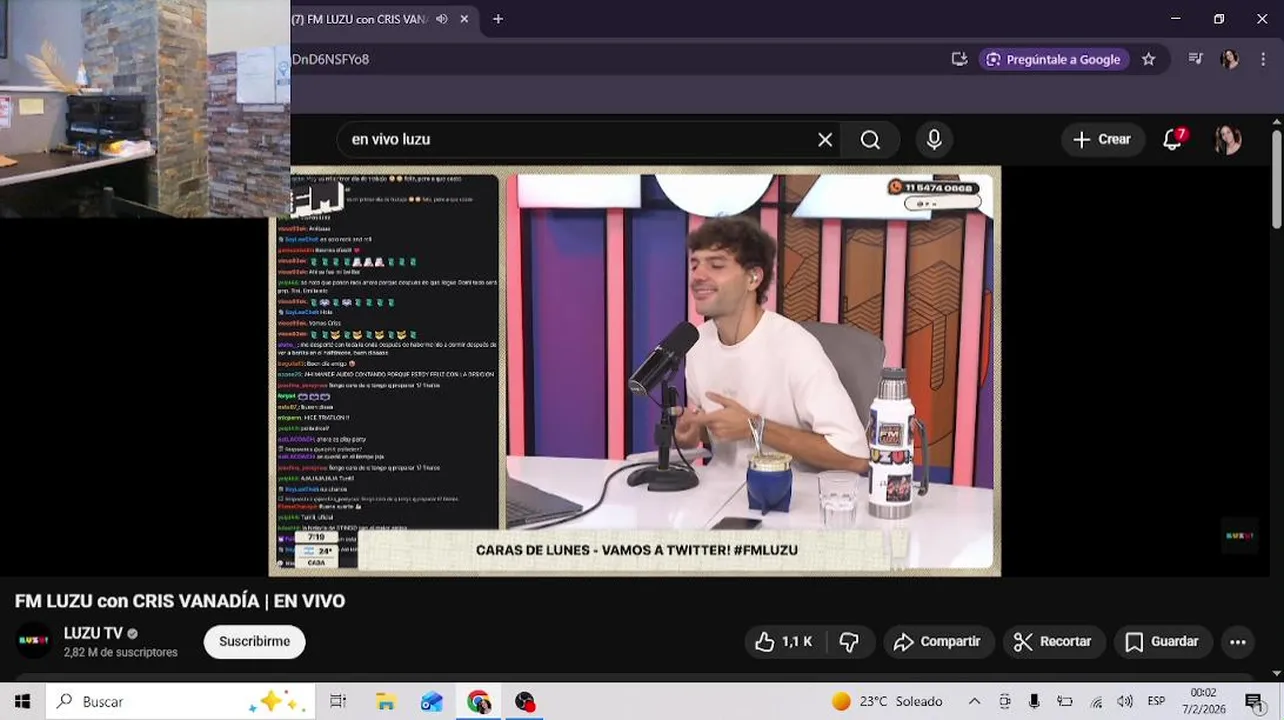Open the LUZU TV channel avatar
Image resolution: width=1284 pixels, height=720 pixels.
click(33, 641)
